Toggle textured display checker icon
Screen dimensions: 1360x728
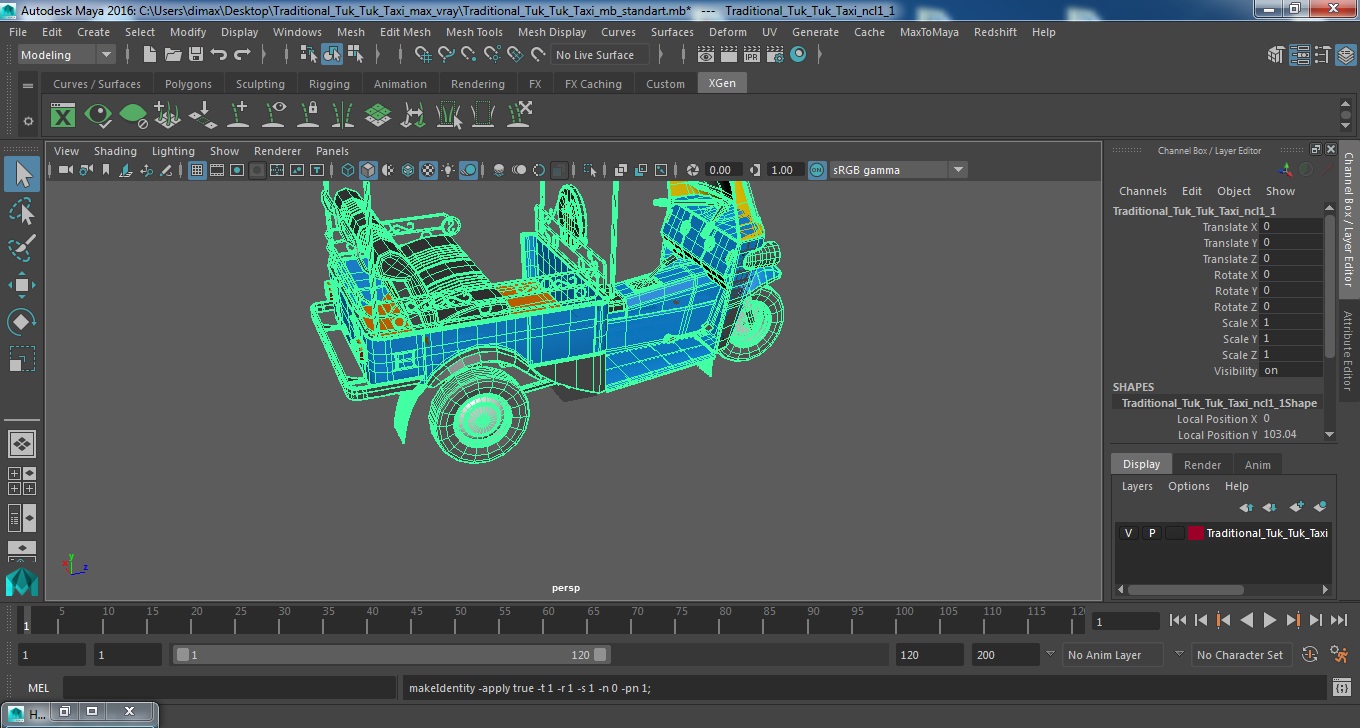428,170
